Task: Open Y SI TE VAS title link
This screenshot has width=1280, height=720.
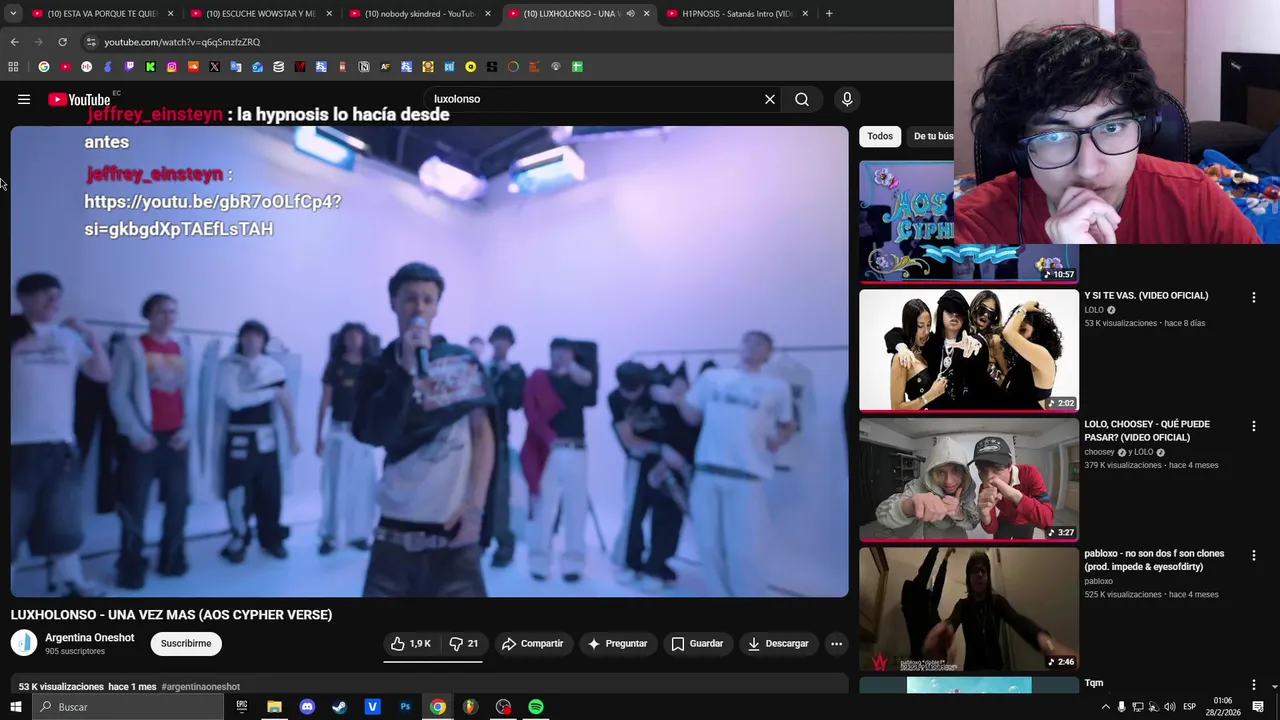Action: [x=1146, y=295]
